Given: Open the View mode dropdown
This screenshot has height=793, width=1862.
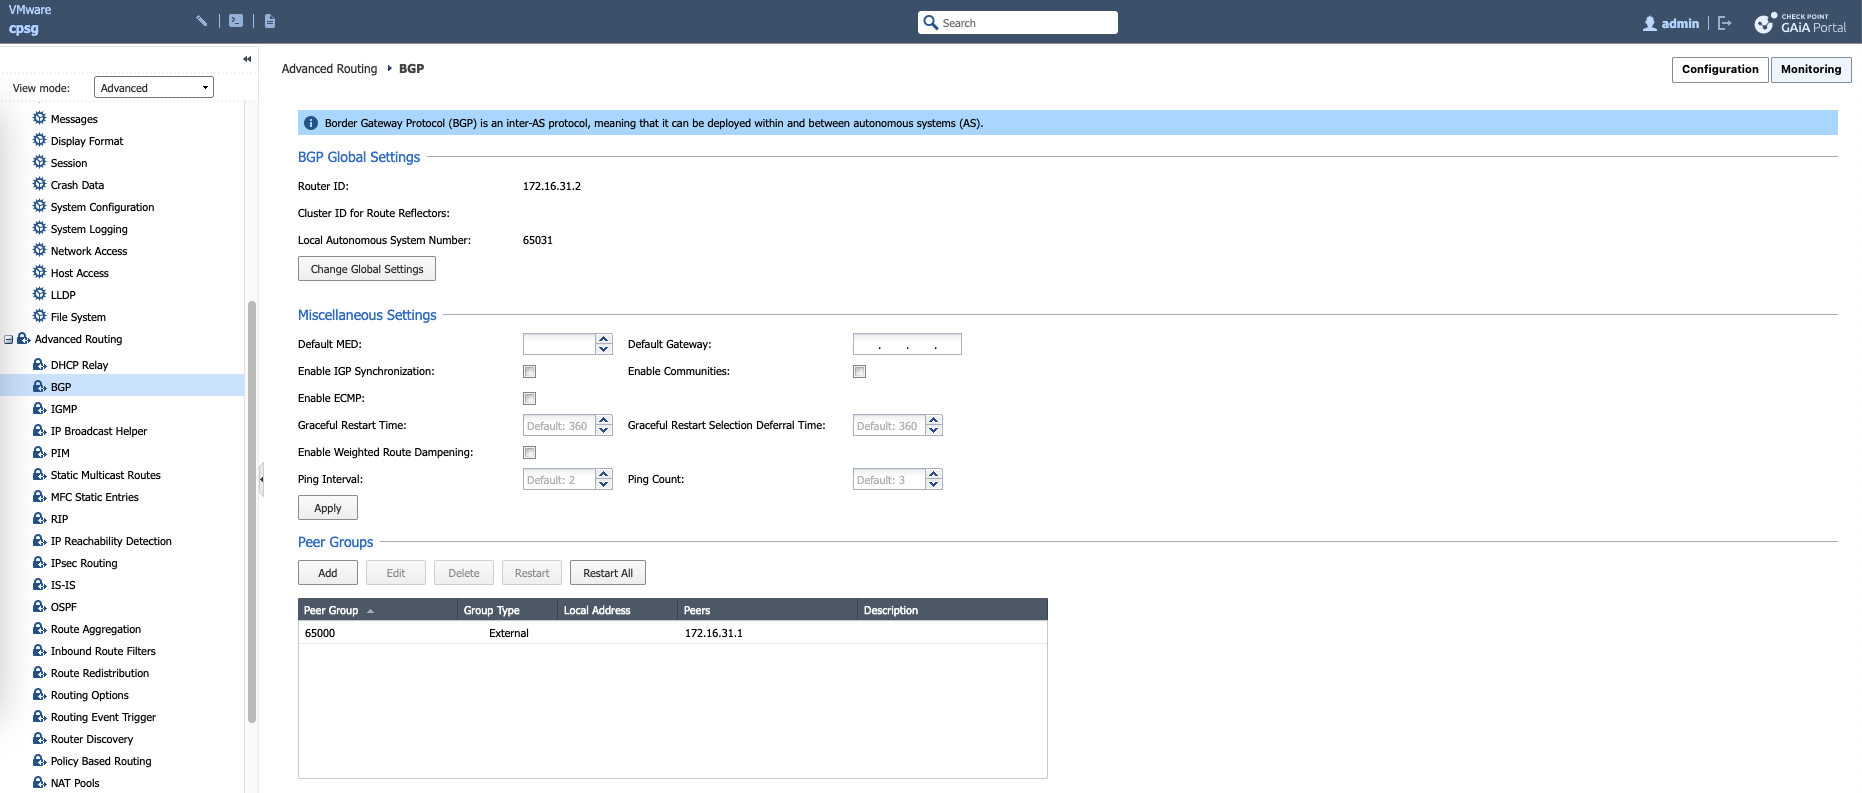Looking at the screenshot, I should (154, 88).
